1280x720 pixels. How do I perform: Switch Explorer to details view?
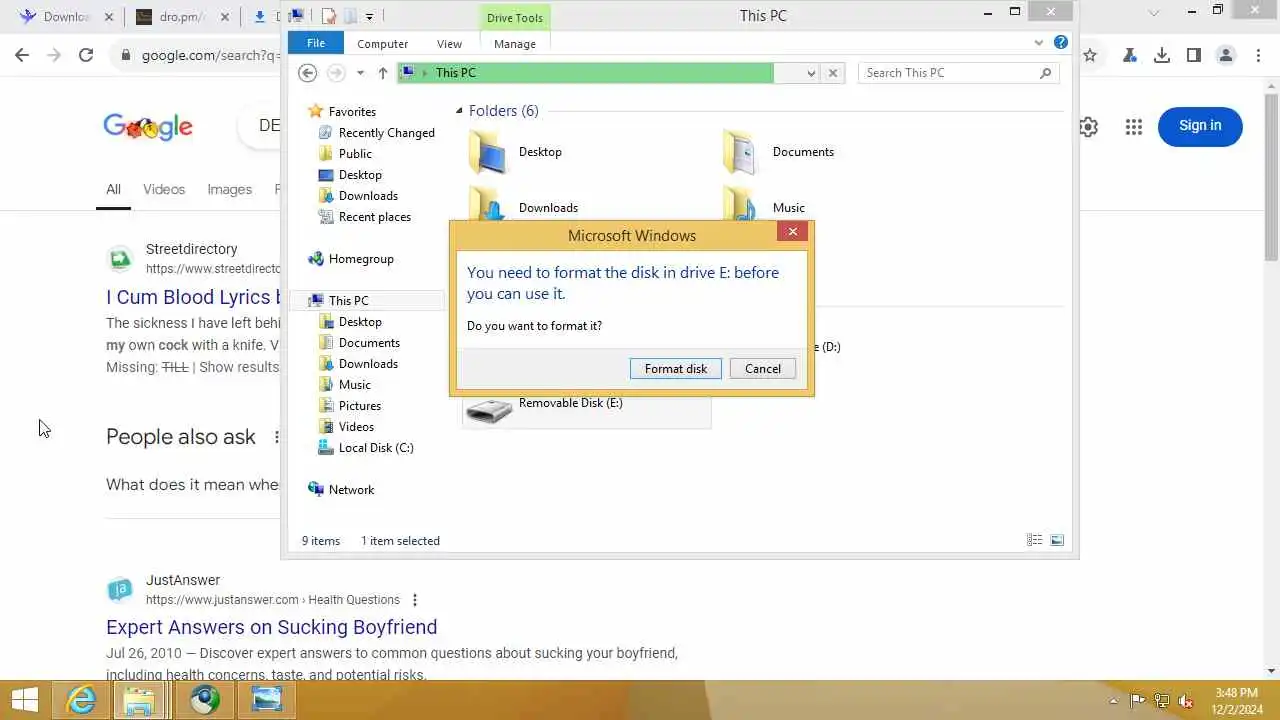pos(1035,540)
